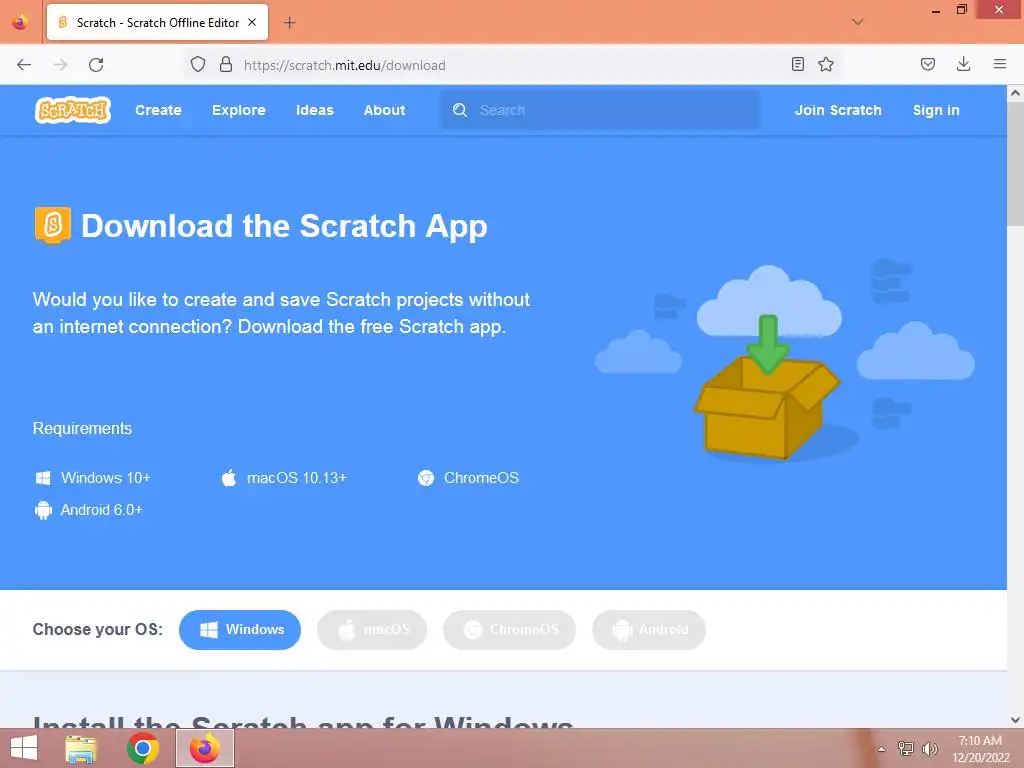Open File Explorer from the taskbar
1024x768 pixels.
pyautogui.click(x=81, y=748)
